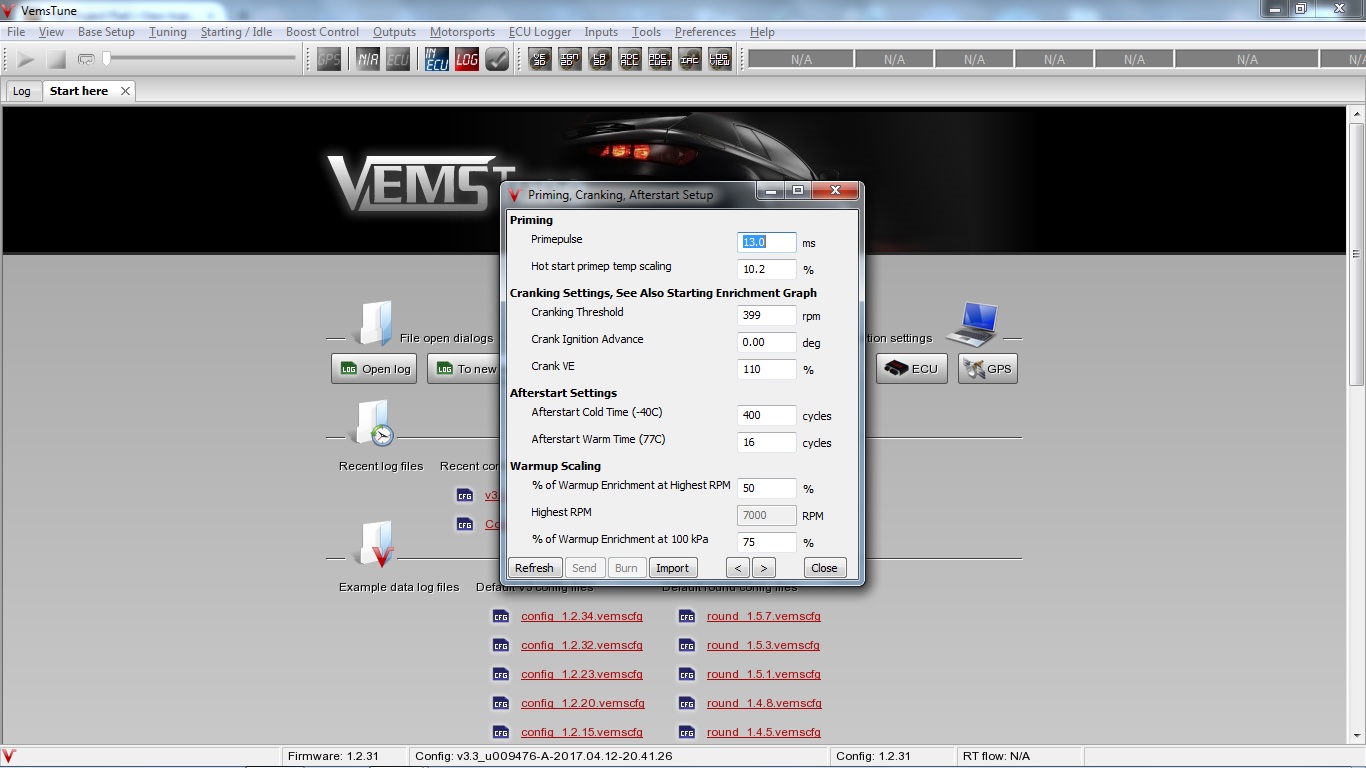Open the IAC view icon
This screenshot has height=768, width=1366.
coord(690,60)
